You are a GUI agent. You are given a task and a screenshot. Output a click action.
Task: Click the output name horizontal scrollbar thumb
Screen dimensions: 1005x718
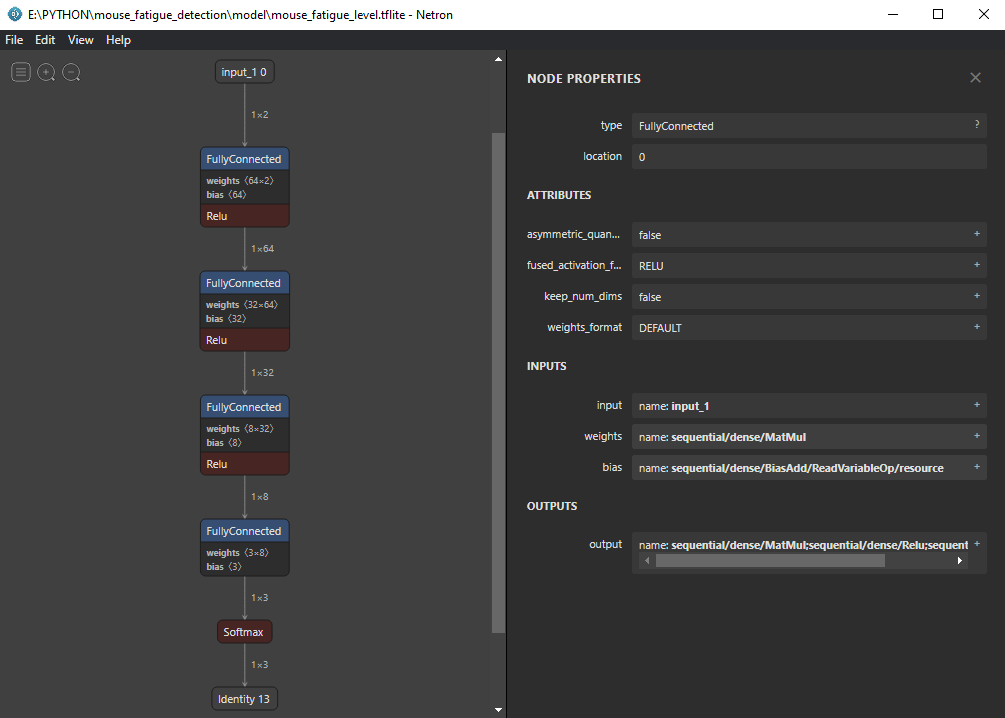[770, 561]
